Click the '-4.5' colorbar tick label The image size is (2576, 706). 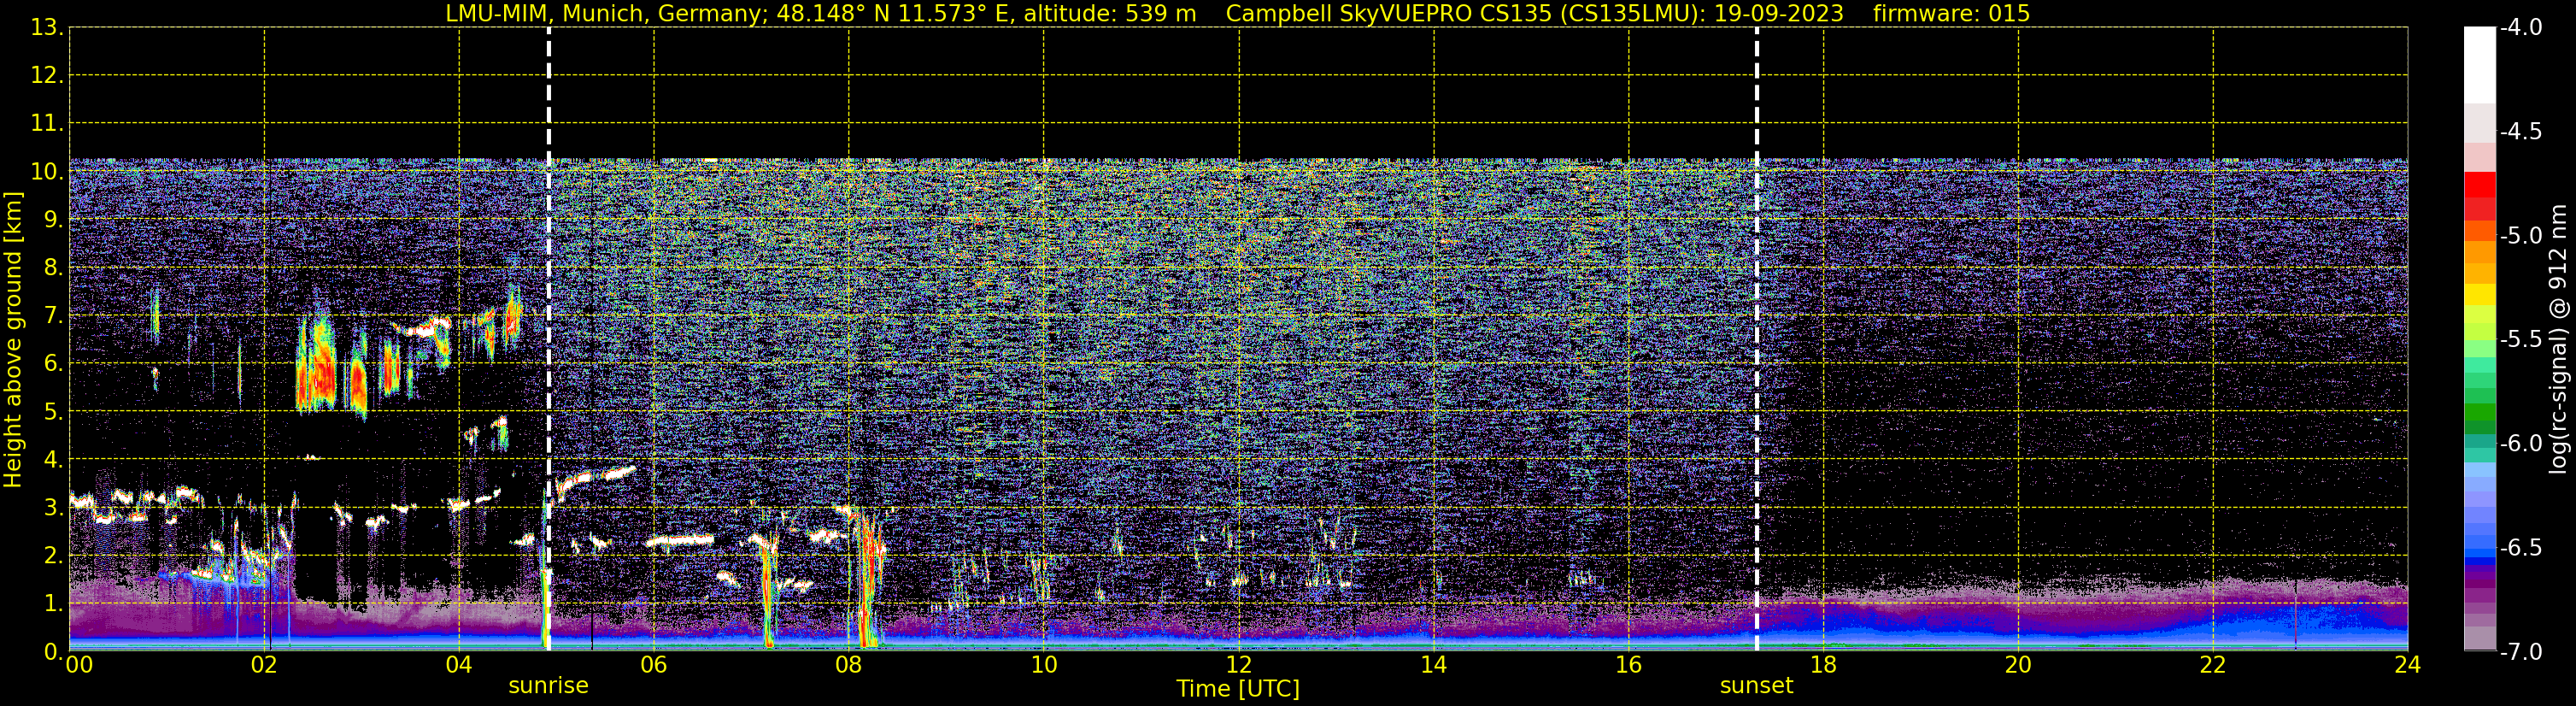2521,132
